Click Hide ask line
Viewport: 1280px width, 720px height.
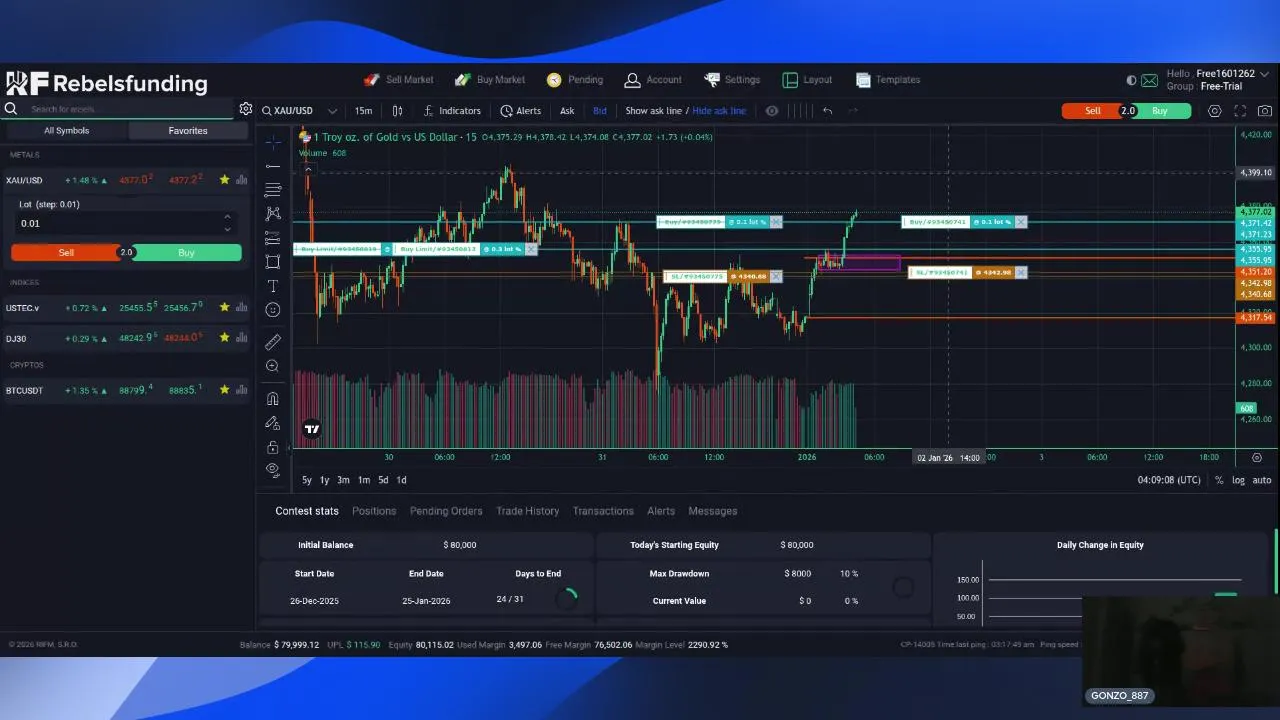pyautogui.click(x=719, y=111)
